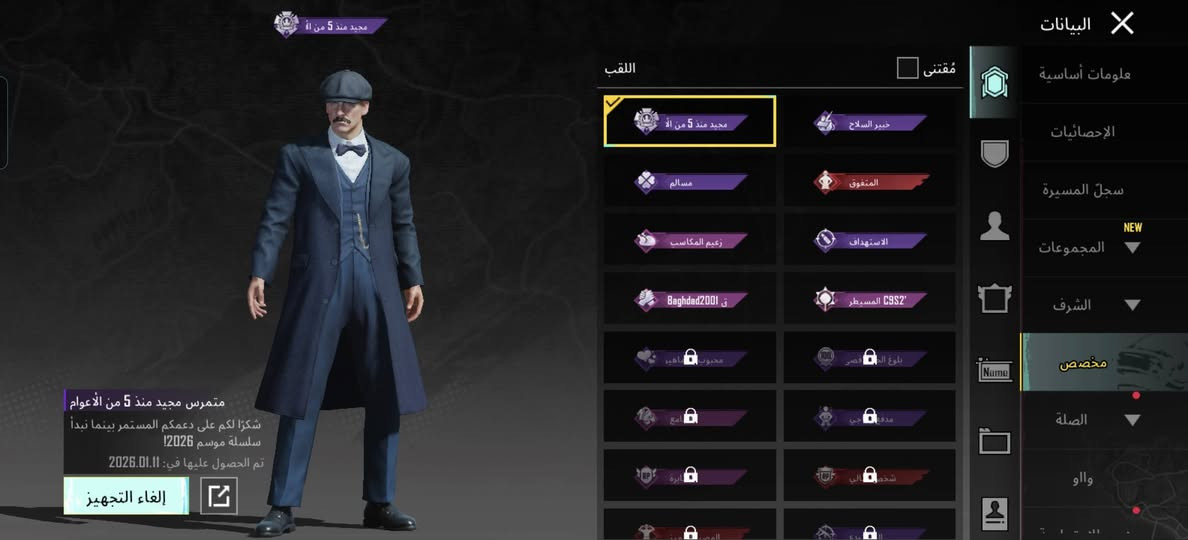The width and height of the screenshot is (1188, 540).
Task: Open the الإحصائيات statistics tab
Action: tap(1083, 132)
